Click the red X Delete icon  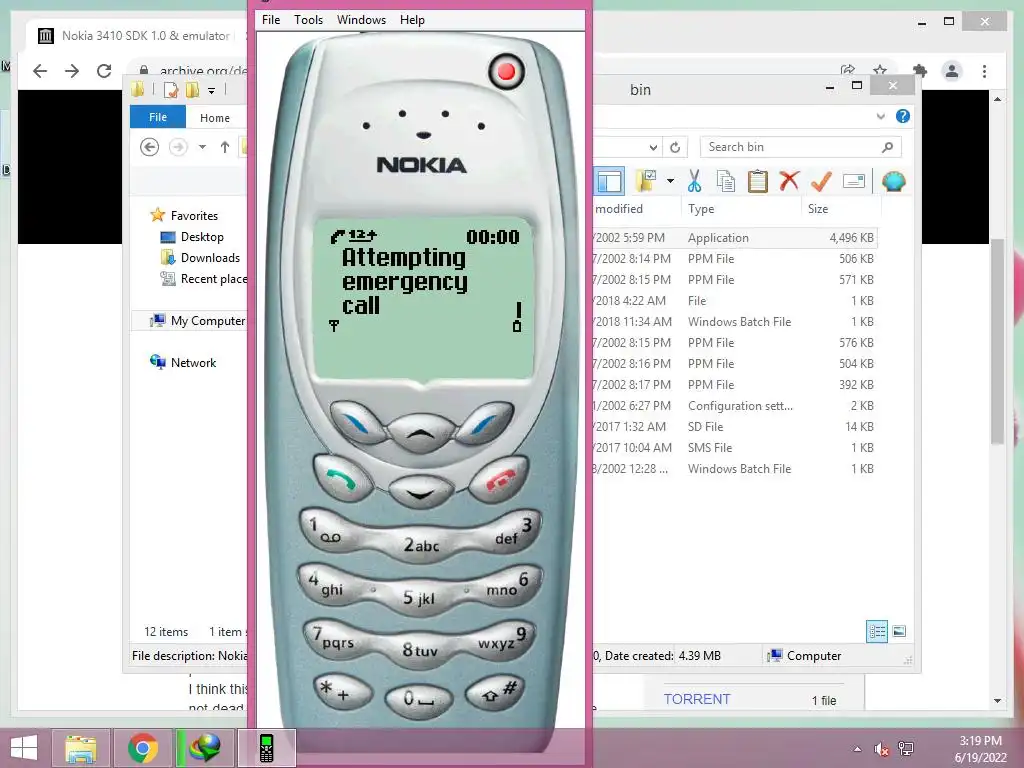coord(789,181)
